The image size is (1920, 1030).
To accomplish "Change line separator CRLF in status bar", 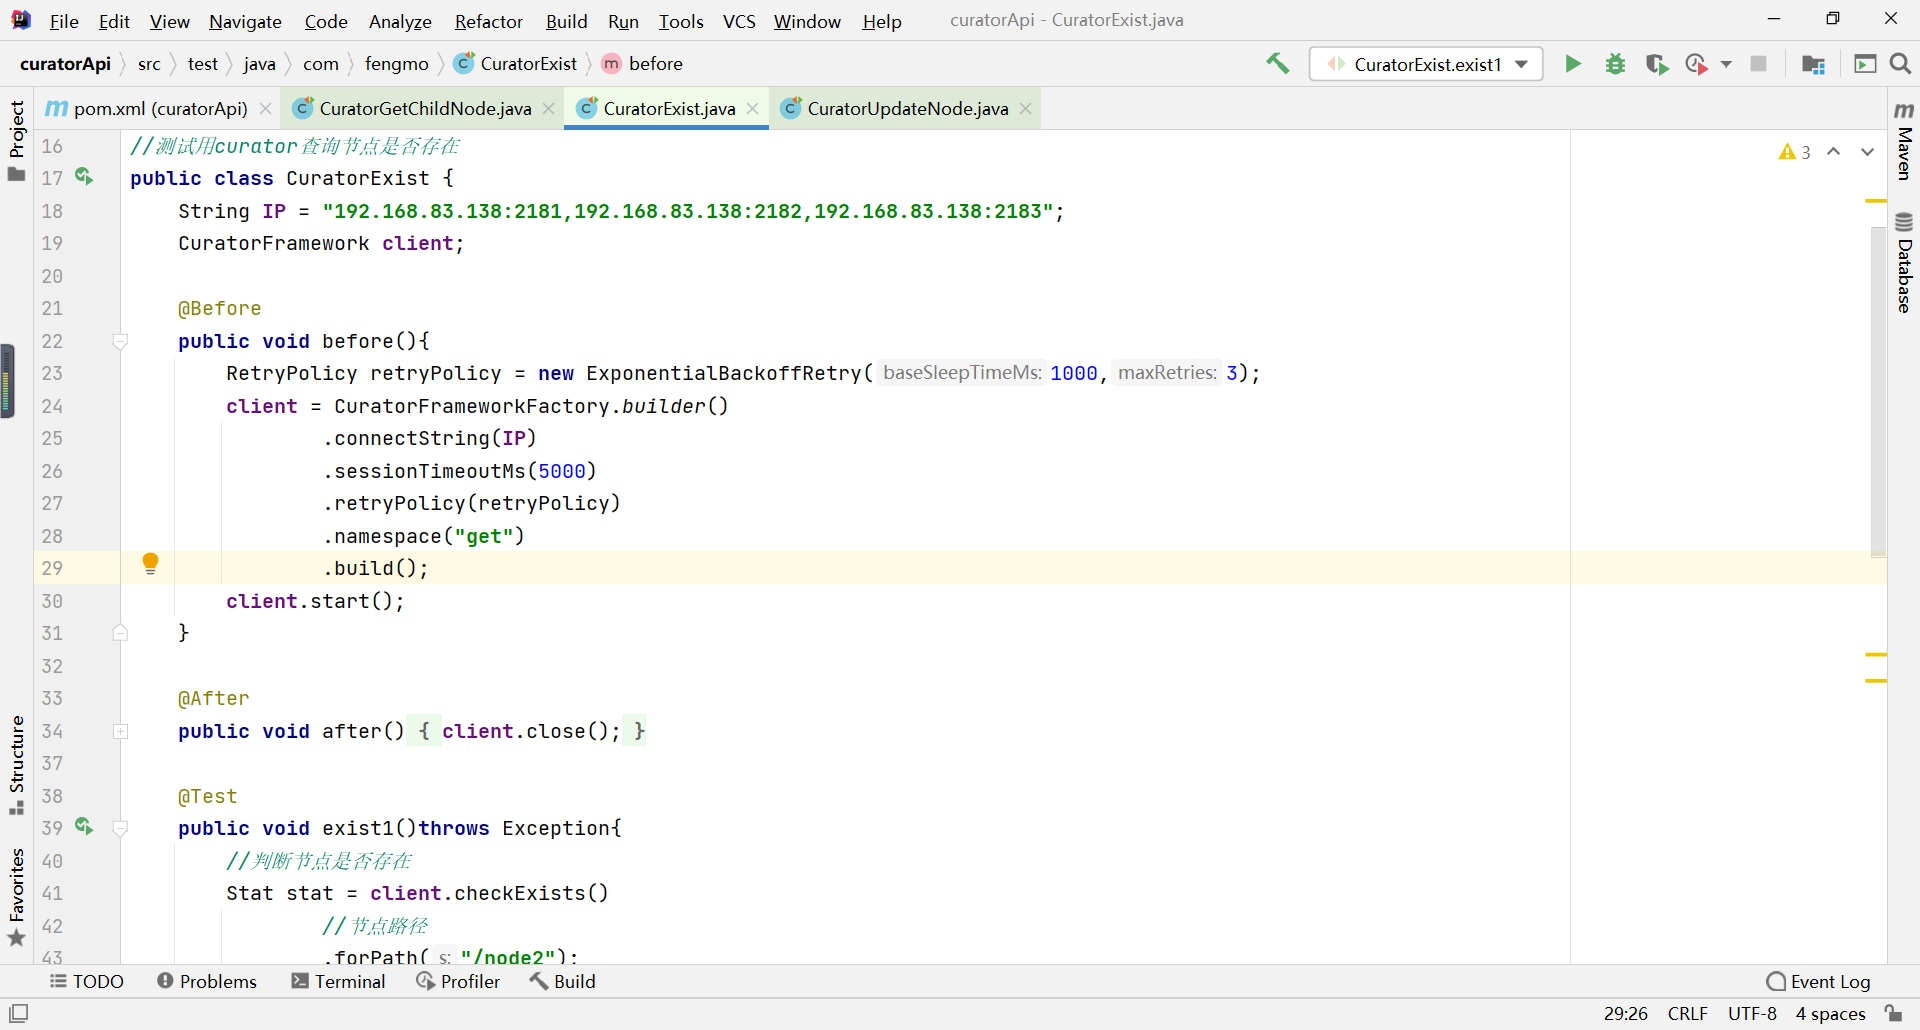I will (1687, 1013).
